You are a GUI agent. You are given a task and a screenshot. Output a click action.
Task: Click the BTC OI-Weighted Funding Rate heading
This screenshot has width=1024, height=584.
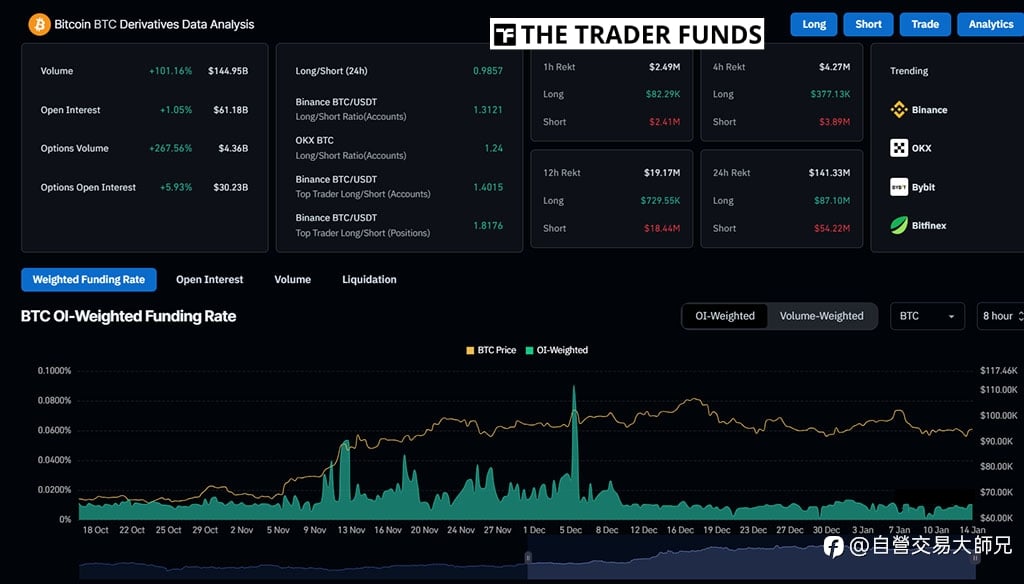[129, 316]
